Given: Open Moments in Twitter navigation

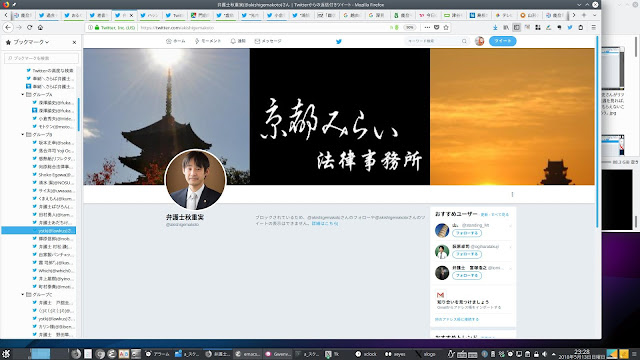Looking at the screenshot, I should [x=208, y=41].
